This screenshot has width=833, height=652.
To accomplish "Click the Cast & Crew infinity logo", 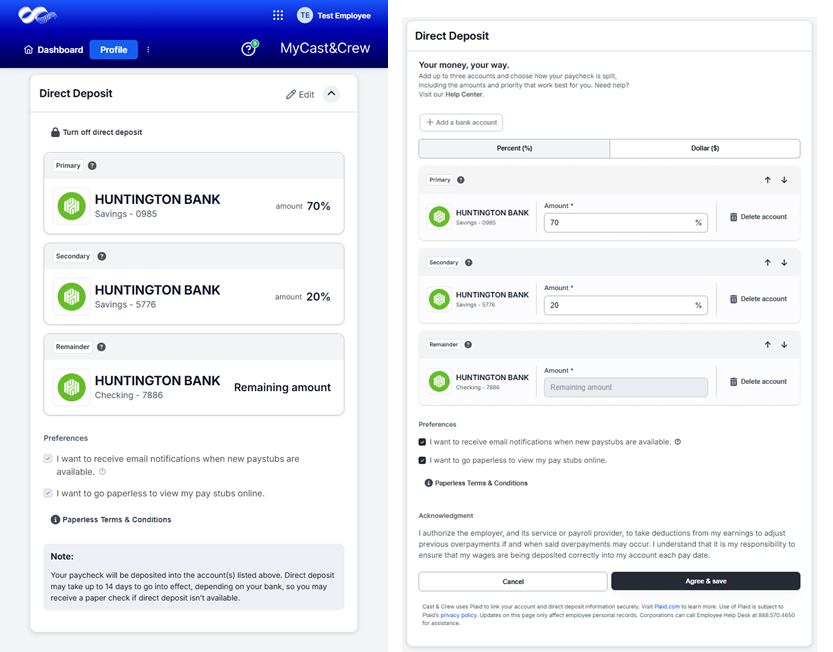I will [37, 15].
